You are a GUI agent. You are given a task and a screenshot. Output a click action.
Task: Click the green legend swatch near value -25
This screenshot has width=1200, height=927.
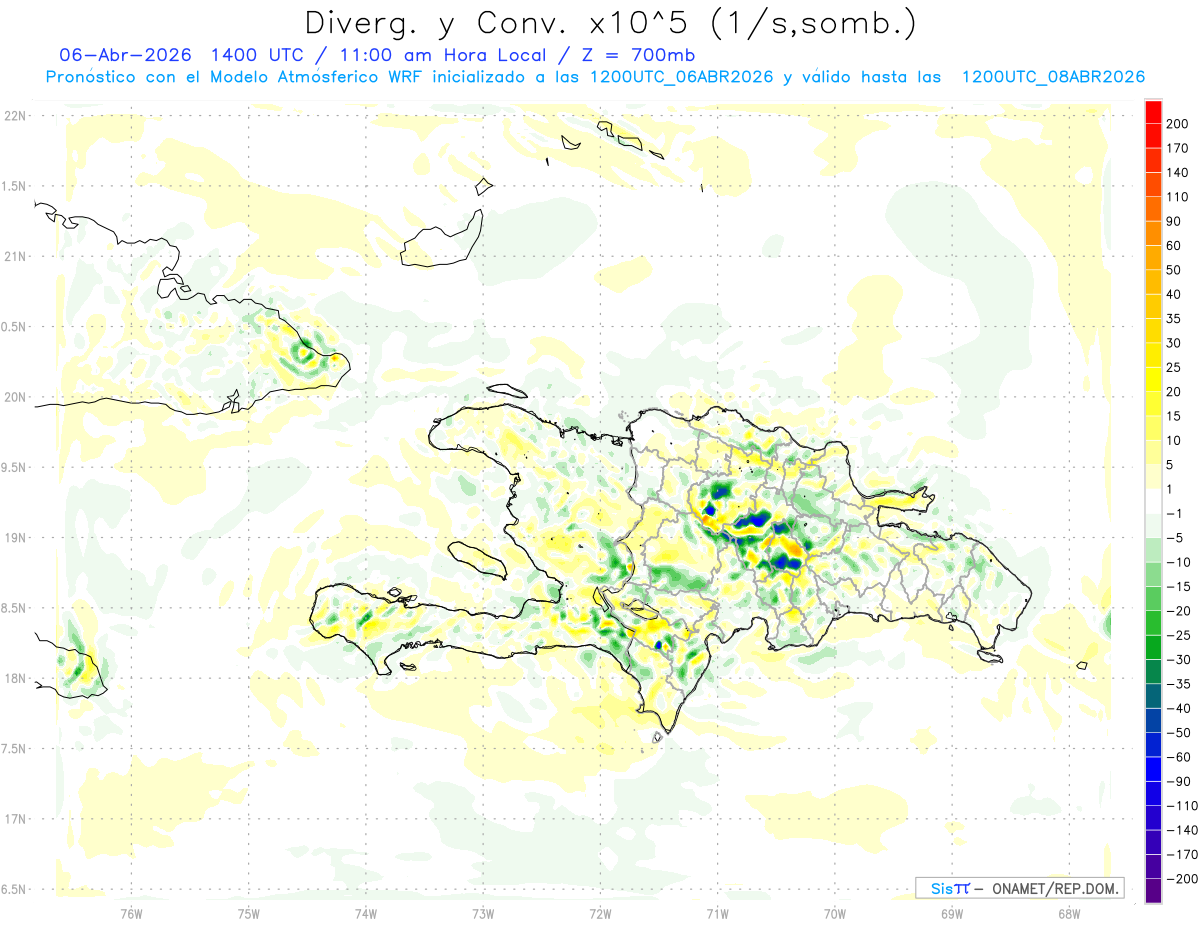[1153, 646]
